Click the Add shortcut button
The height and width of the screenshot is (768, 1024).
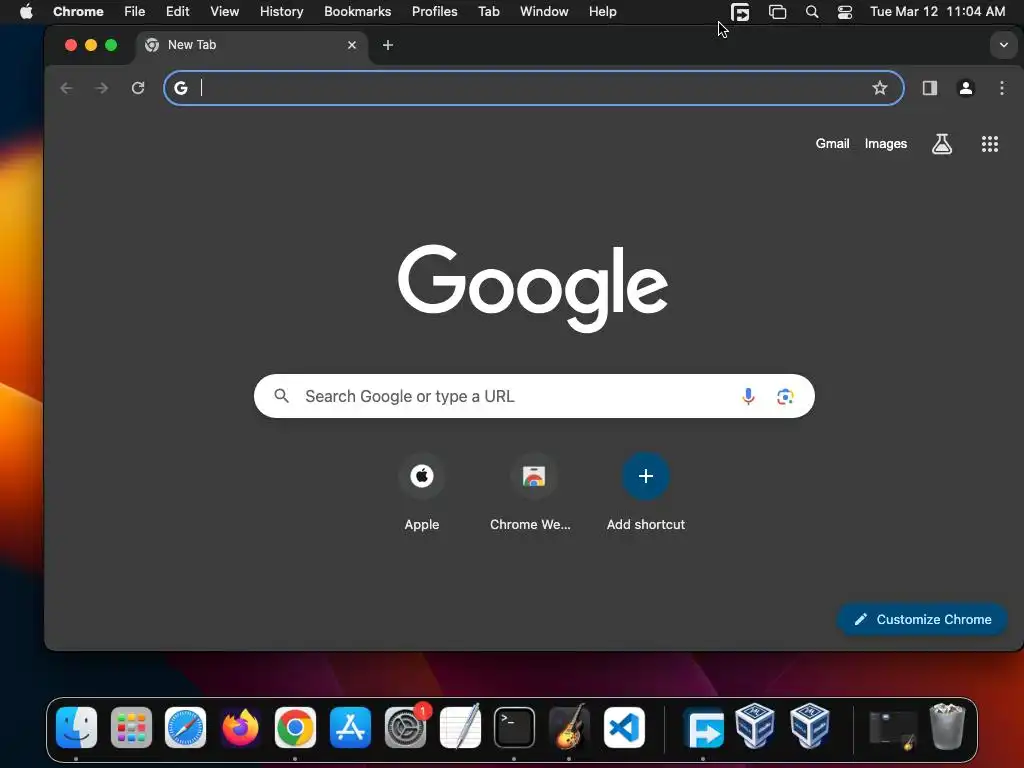coord(646,492)
